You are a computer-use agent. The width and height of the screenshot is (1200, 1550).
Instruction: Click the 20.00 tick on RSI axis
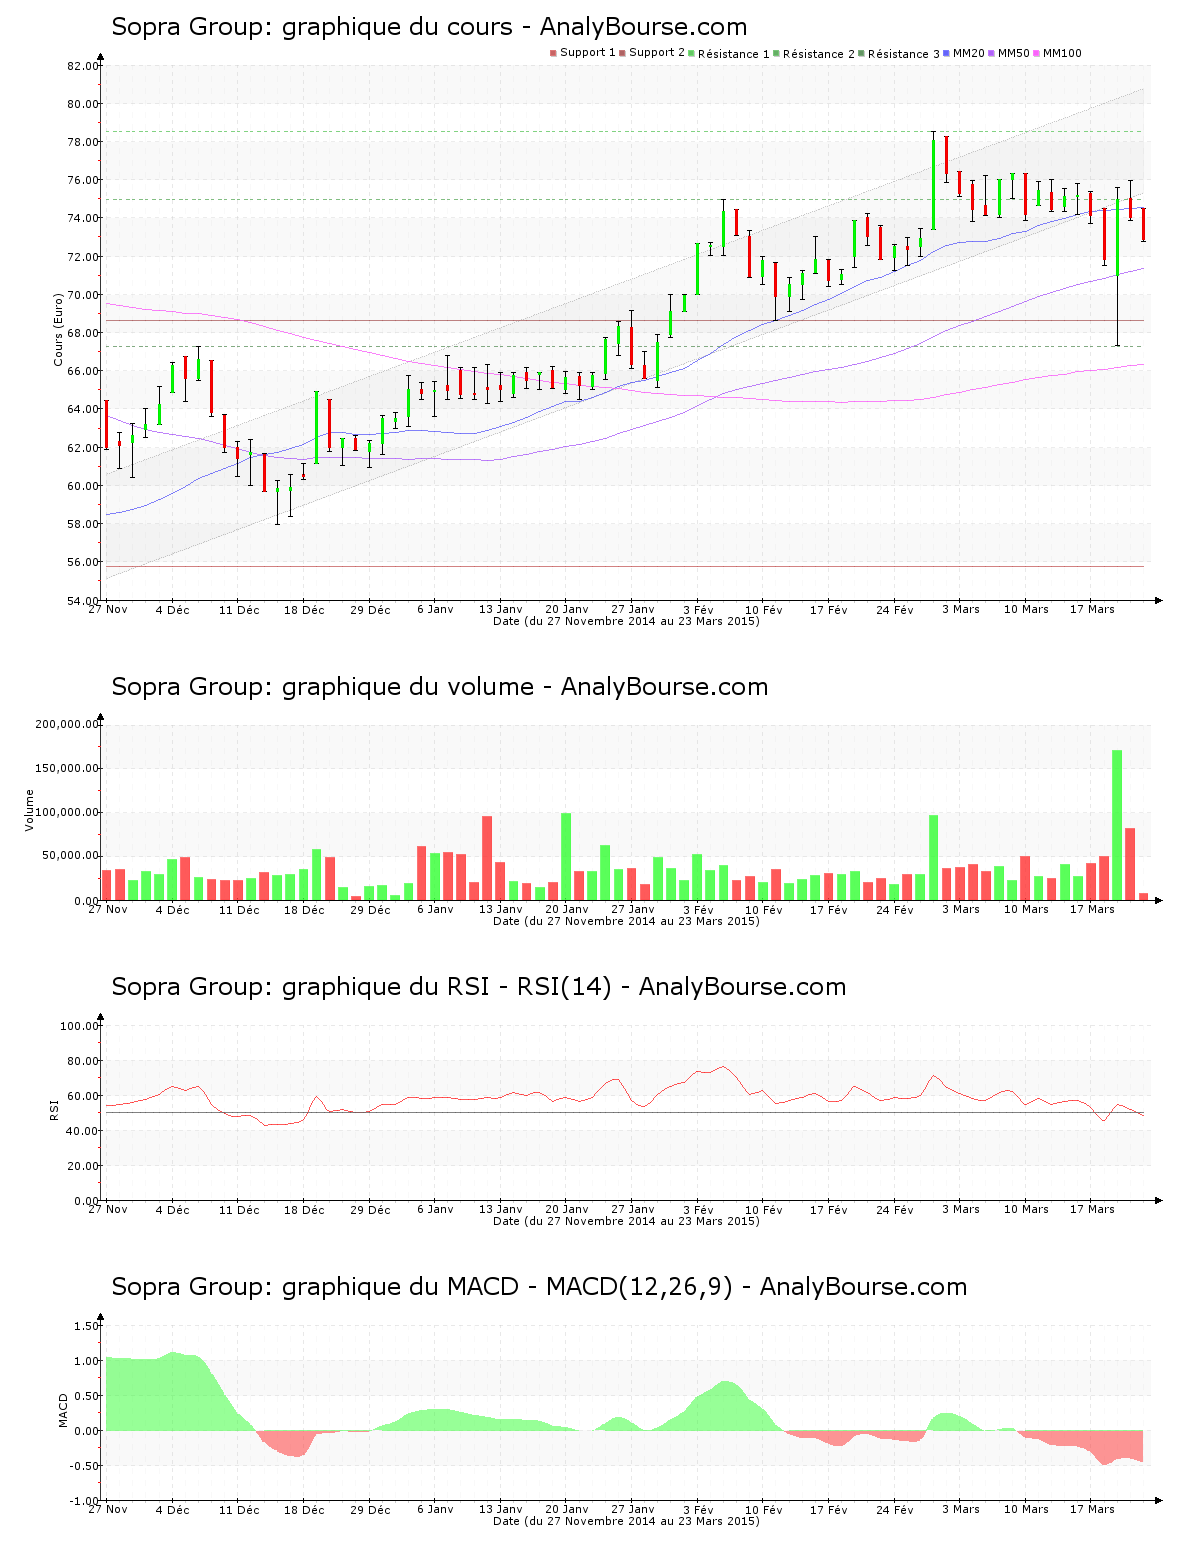83,1166
